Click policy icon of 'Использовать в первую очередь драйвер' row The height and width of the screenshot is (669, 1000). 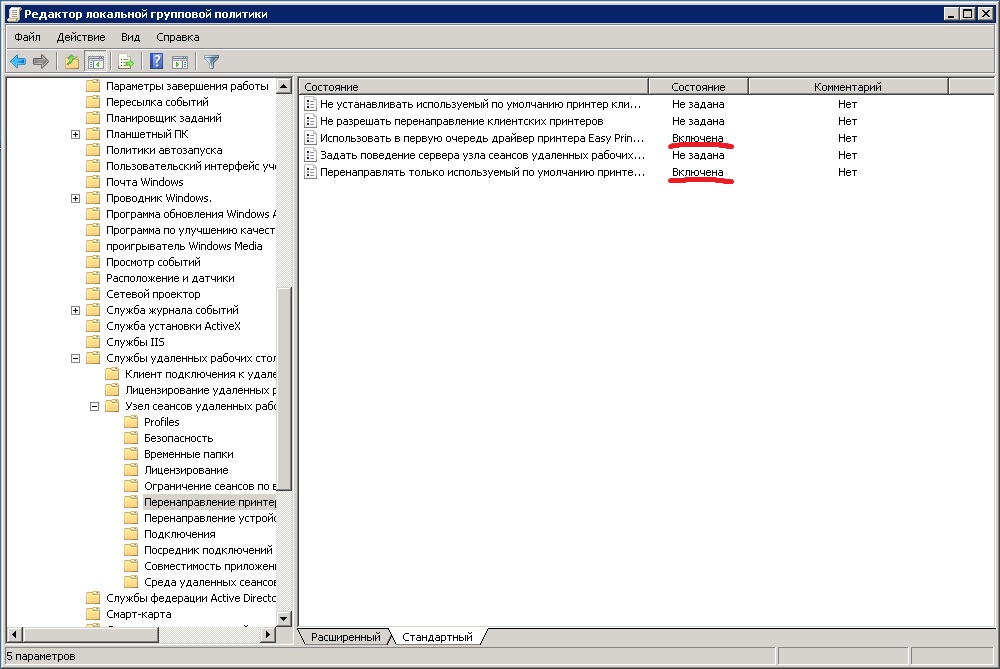(x=311, y=138)
